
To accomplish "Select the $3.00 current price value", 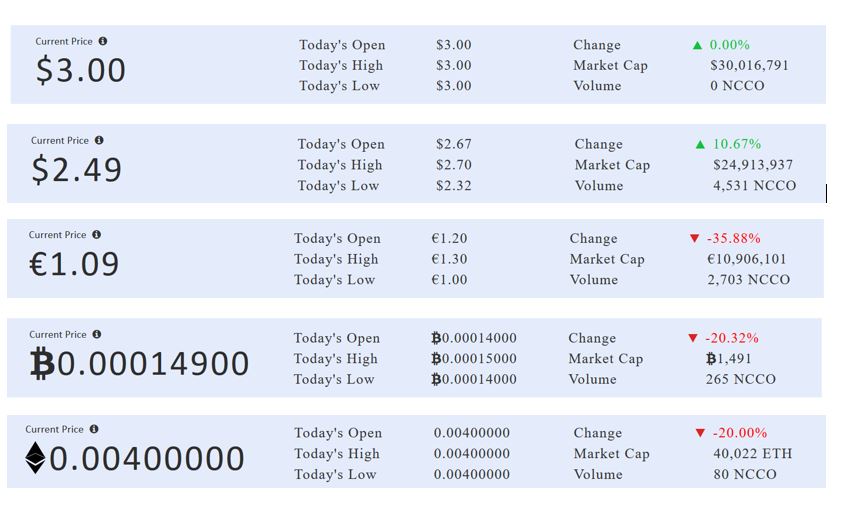I will 81,70.
